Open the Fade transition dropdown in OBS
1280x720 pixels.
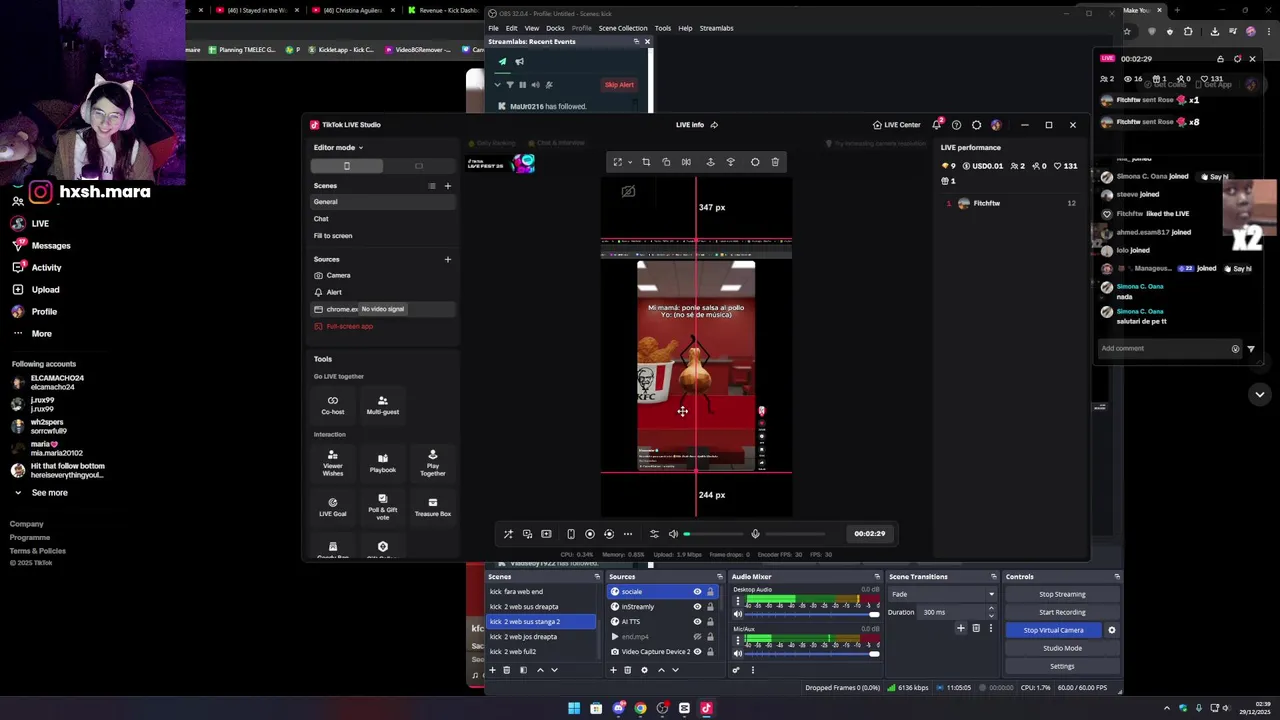(942, 594)
